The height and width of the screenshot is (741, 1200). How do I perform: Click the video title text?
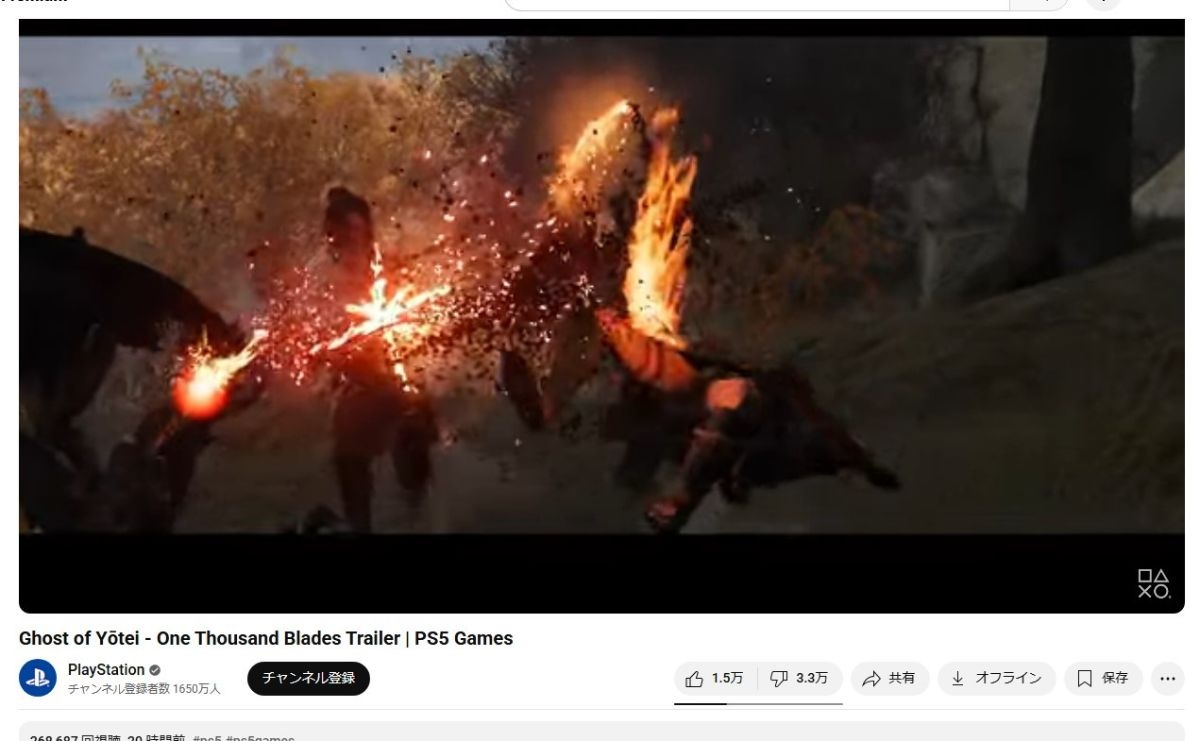point(266,638)
